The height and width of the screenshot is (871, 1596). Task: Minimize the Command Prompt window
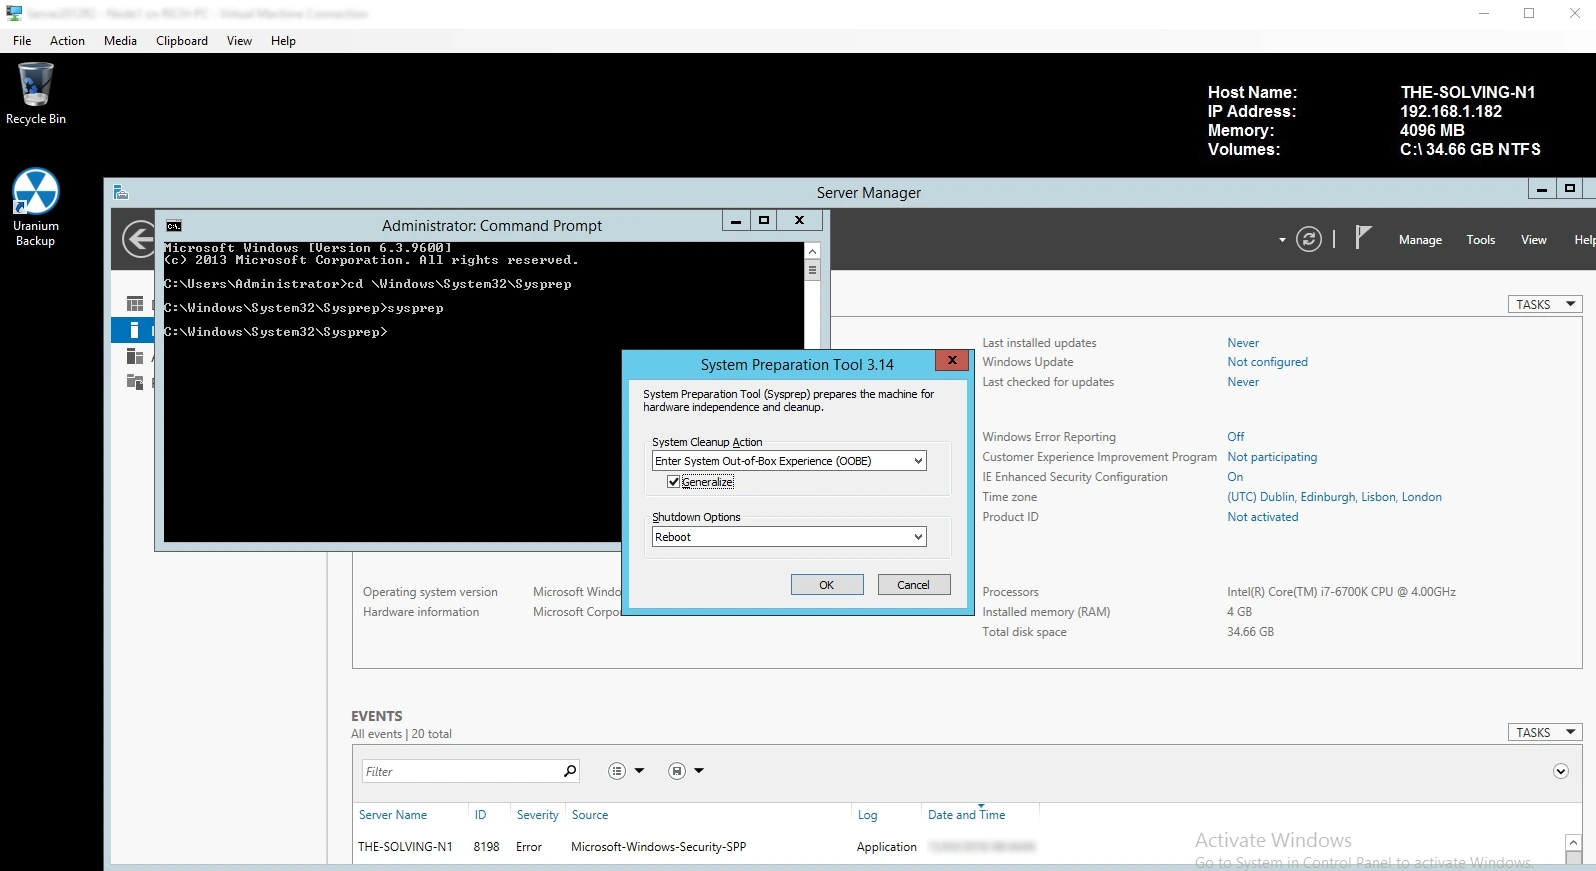(736, 221)
